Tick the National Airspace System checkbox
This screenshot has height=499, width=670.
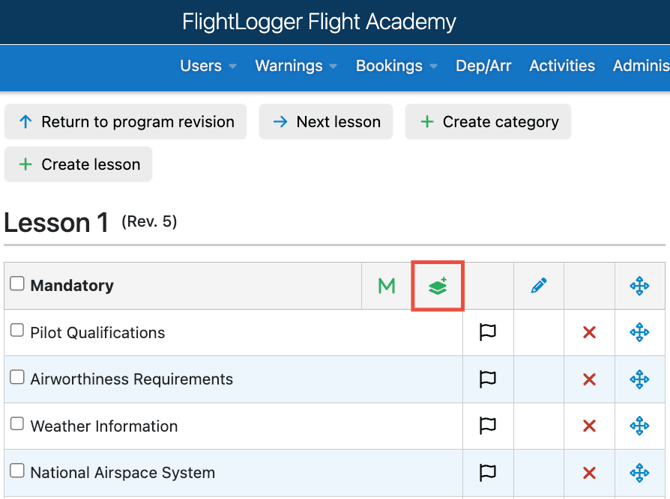[x=17, y=471]
